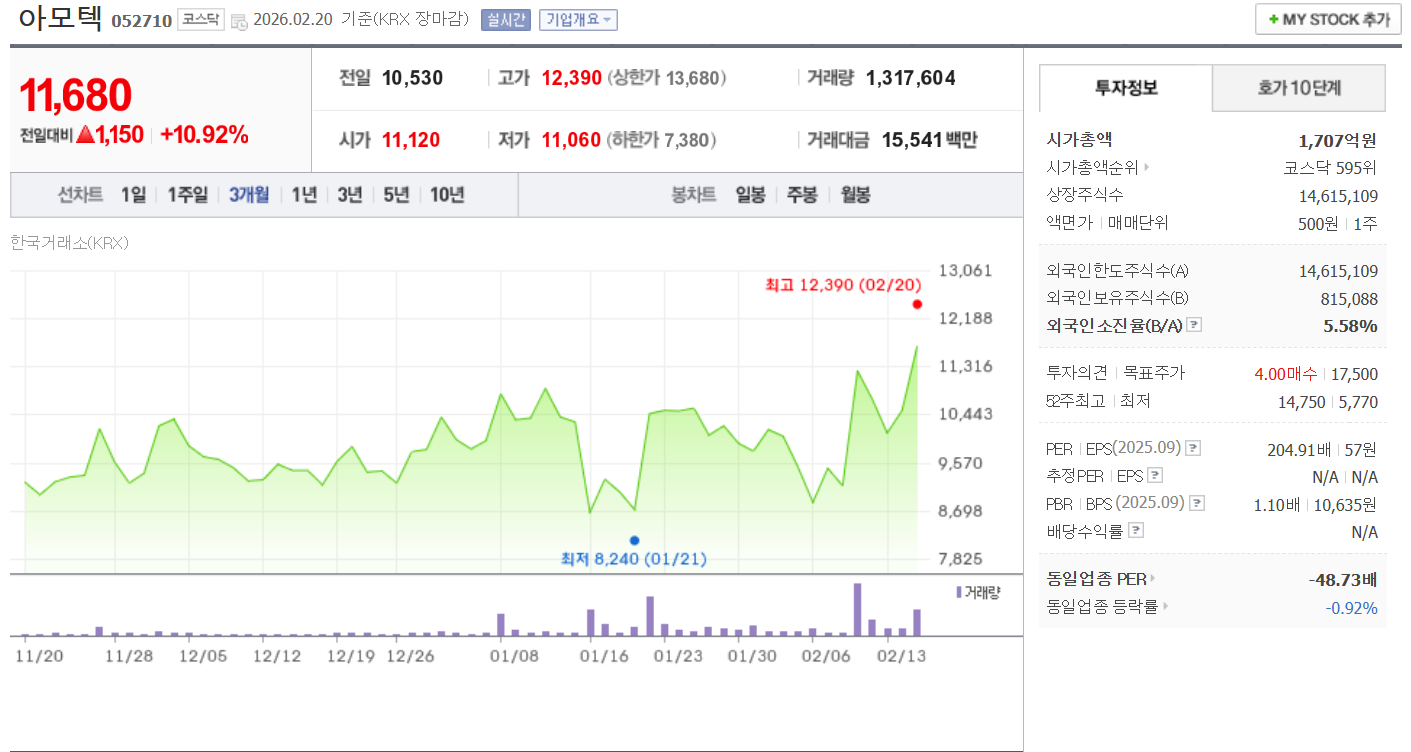Click the PER value 204.91배
This screenshot has height=752, width=1411.
pos(1300,449)
